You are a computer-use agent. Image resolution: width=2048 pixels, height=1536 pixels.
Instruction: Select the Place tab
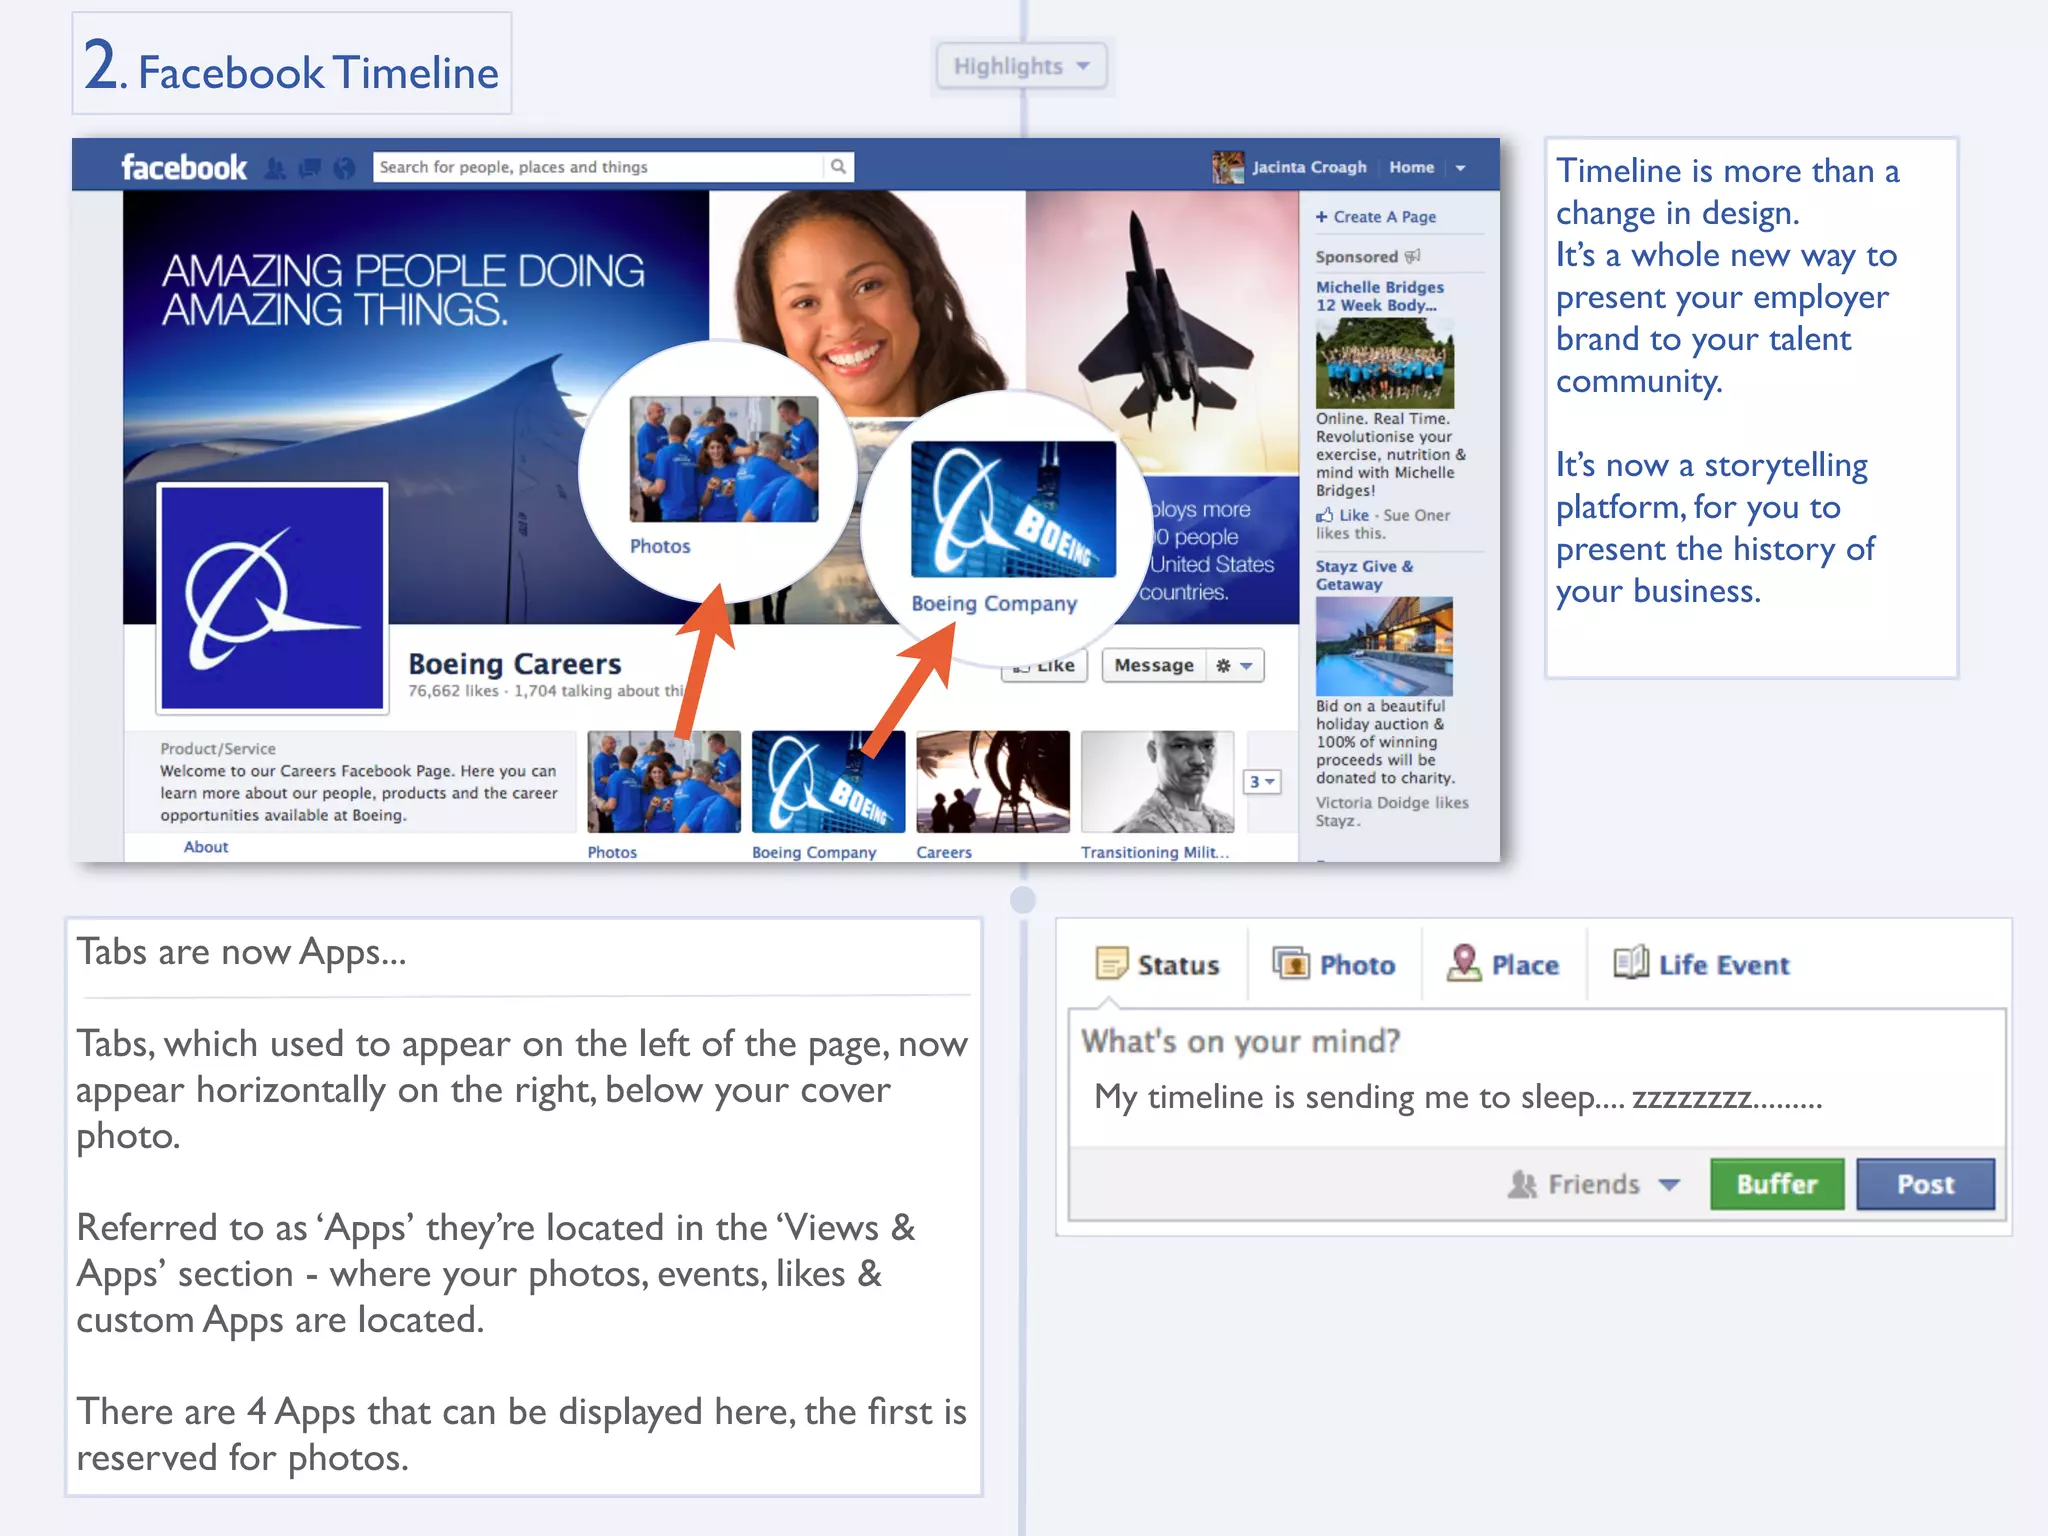[1503, 964]
